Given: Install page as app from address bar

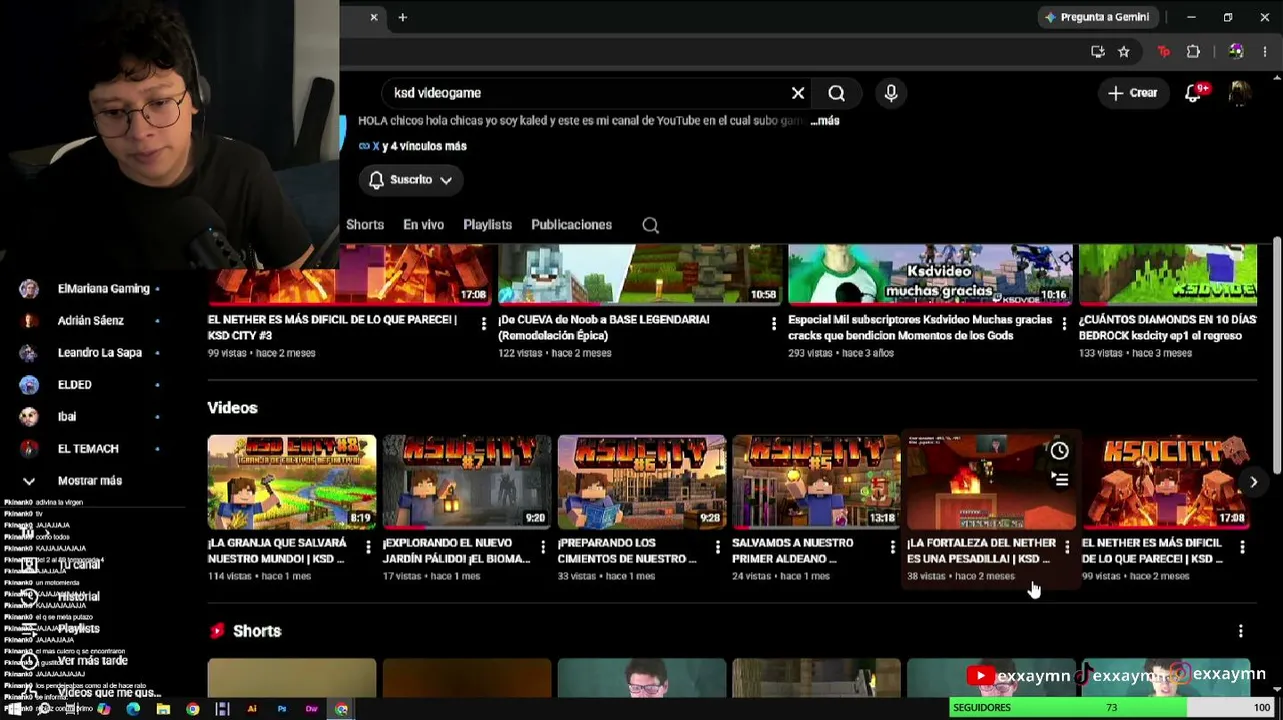Looking at the screenshot, I should coord(1098,52).
